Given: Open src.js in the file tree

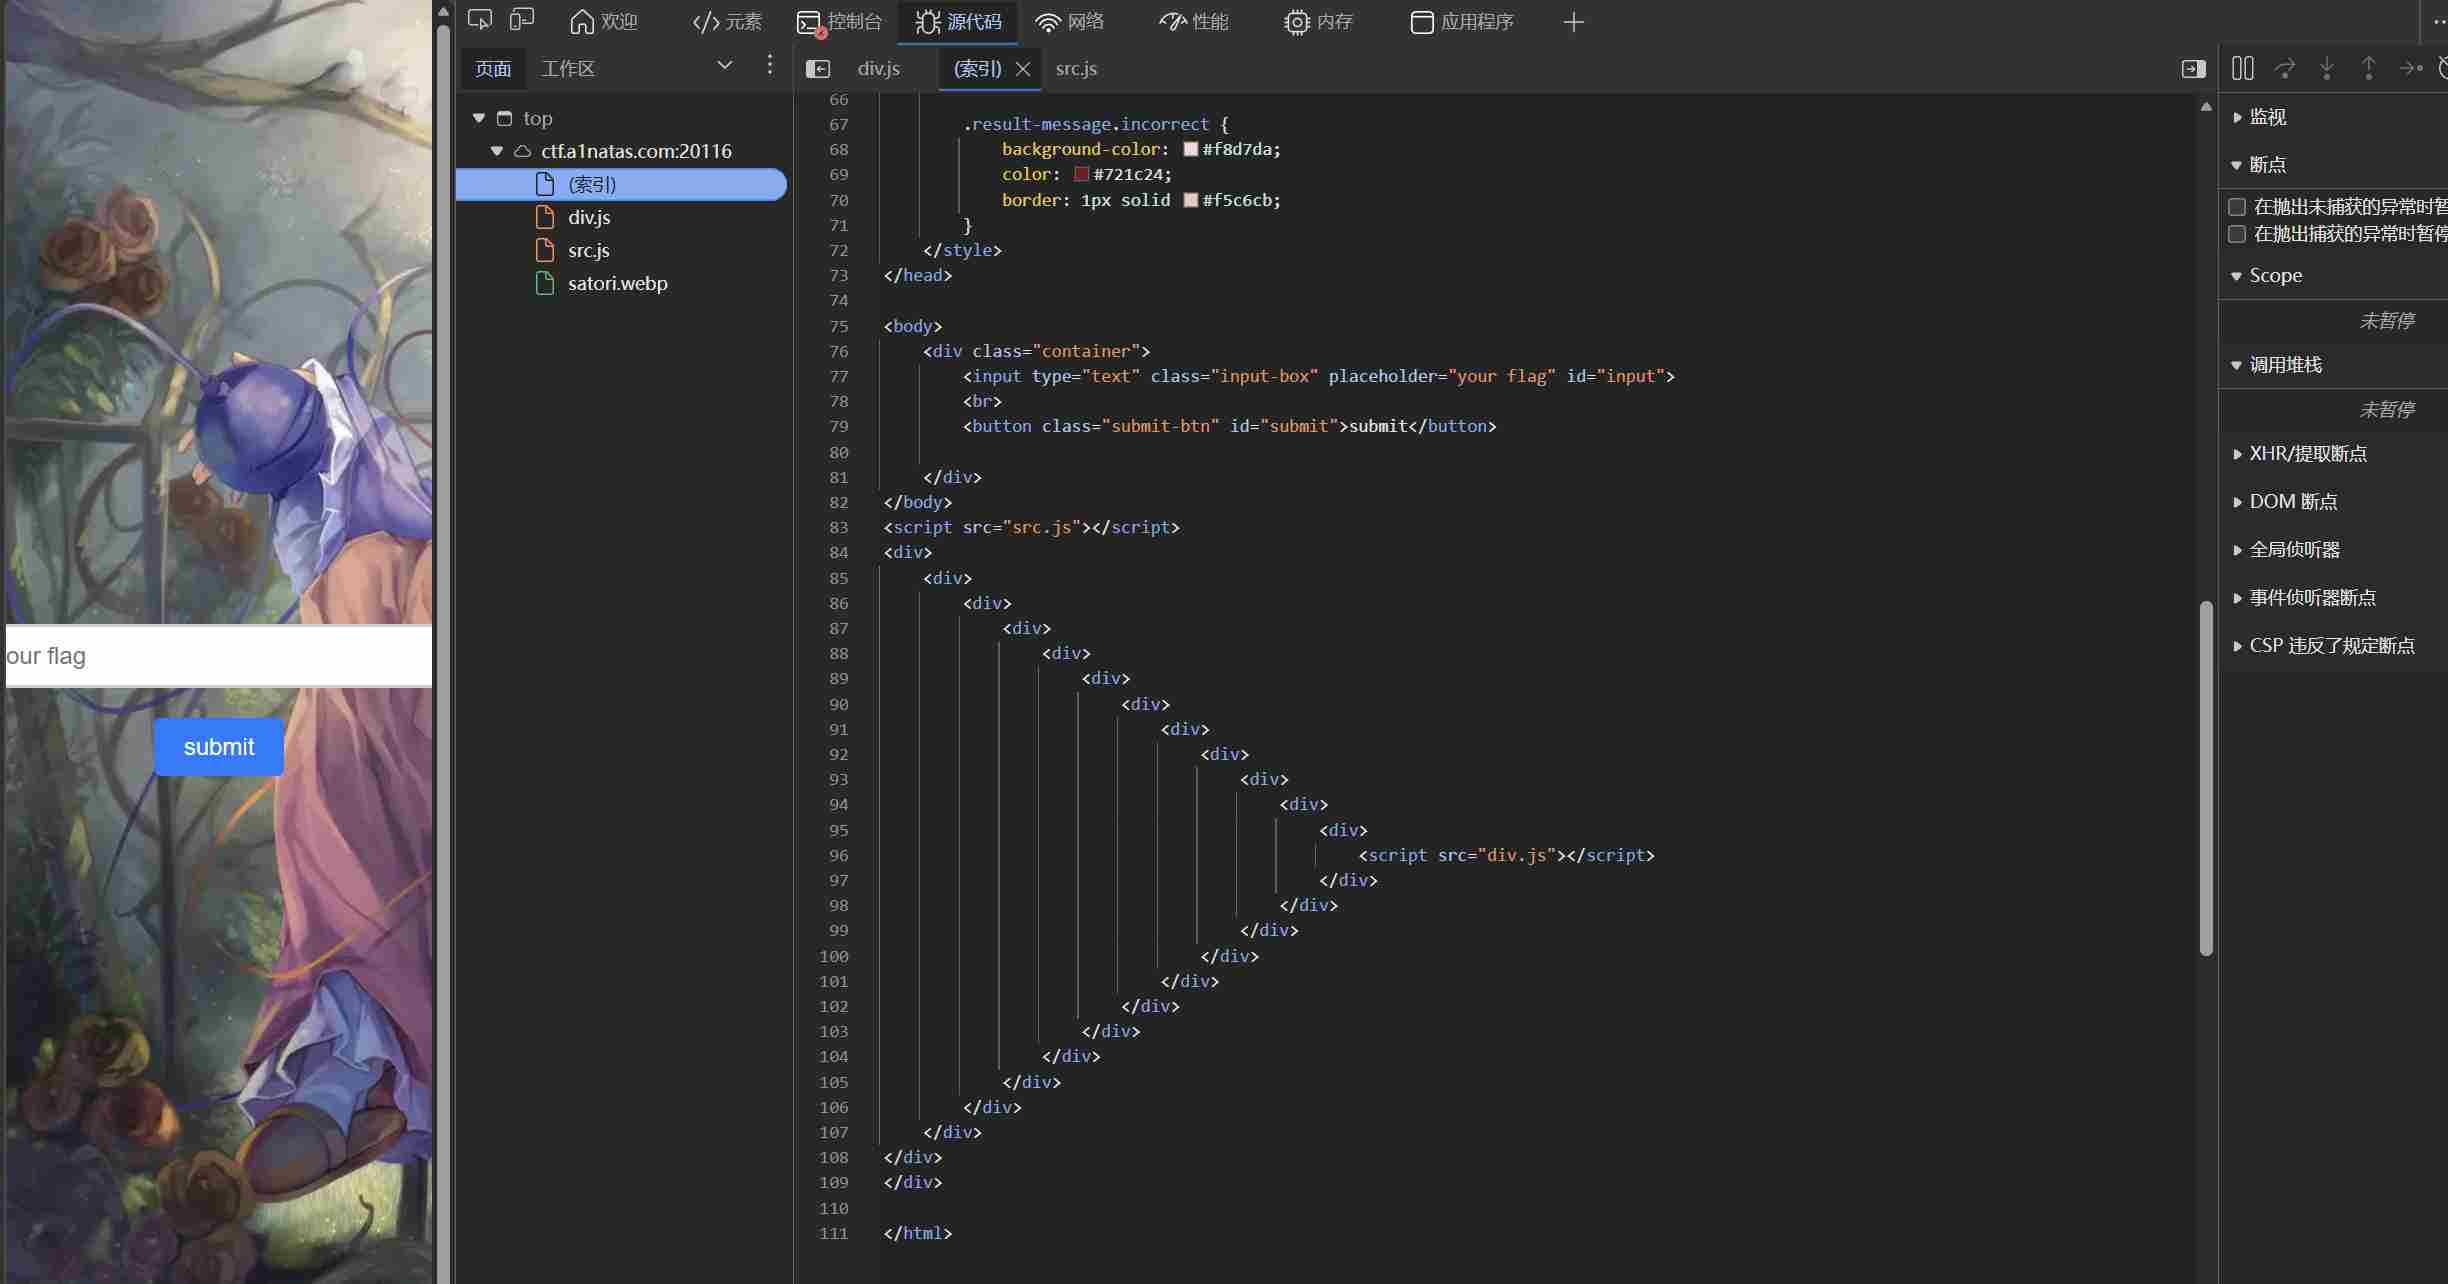Looking at the screenshot, I should tap(588, 250).
